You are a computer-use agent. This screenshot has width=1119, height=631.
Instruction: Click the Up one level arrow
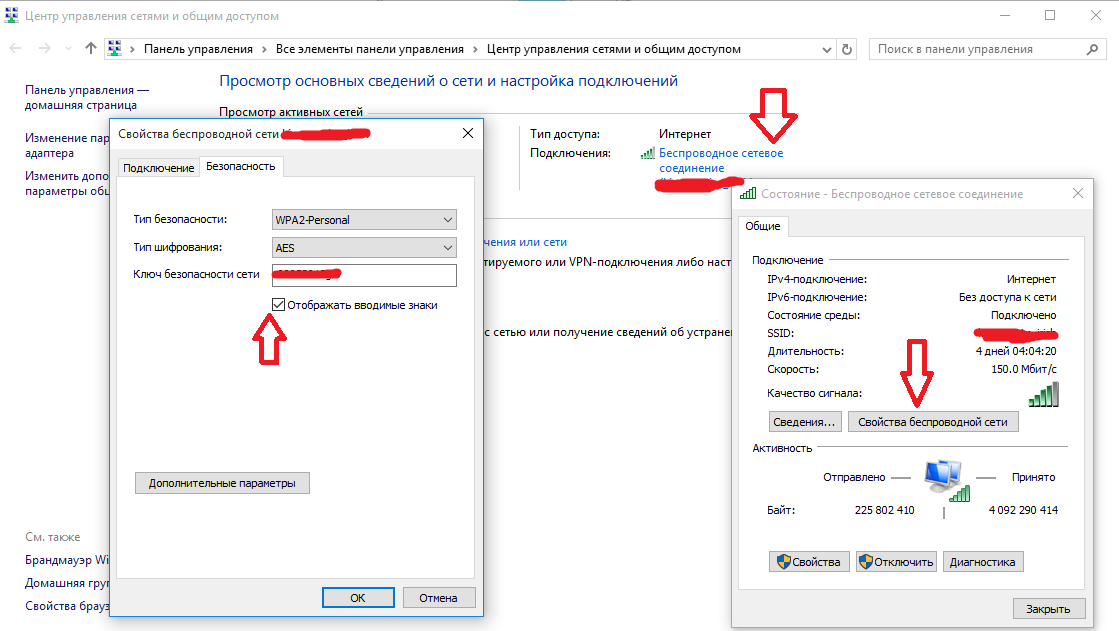(x=91, y=48)
